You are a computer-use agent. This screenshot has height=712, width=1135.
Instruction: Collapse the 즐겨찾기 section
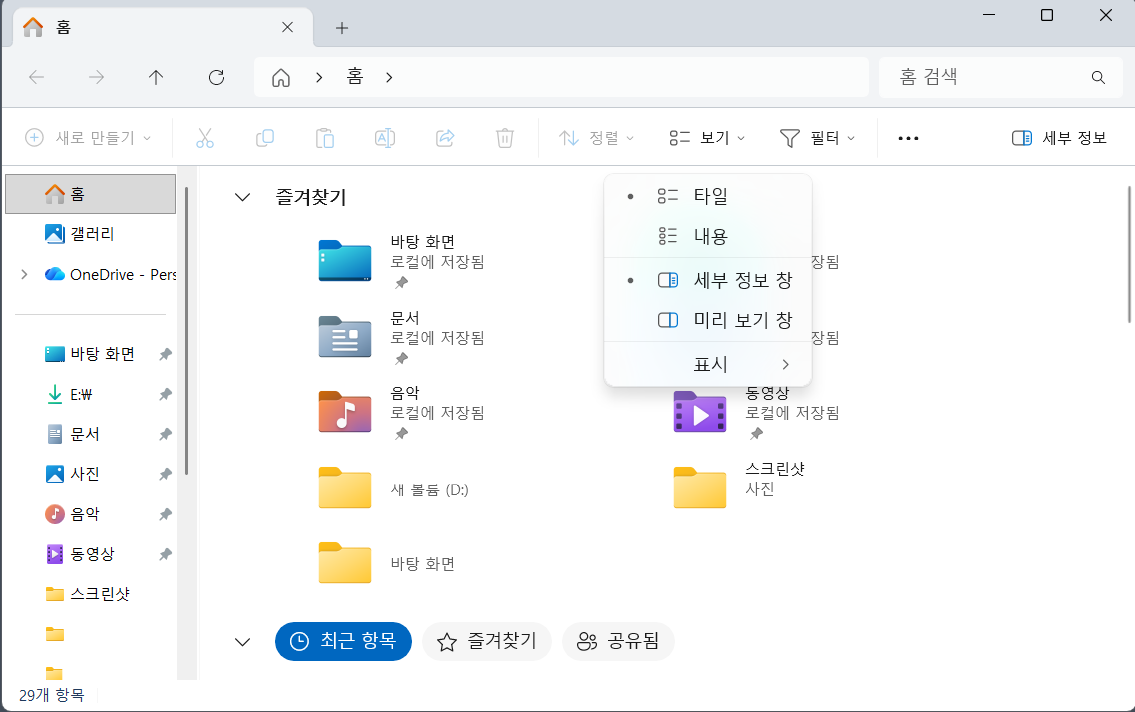tap(242, 197)
